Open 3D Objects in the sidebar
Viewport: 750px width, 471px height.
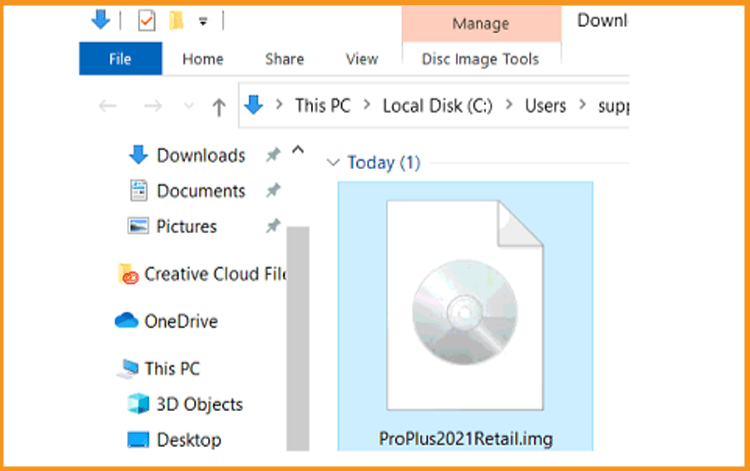[200, 405]
